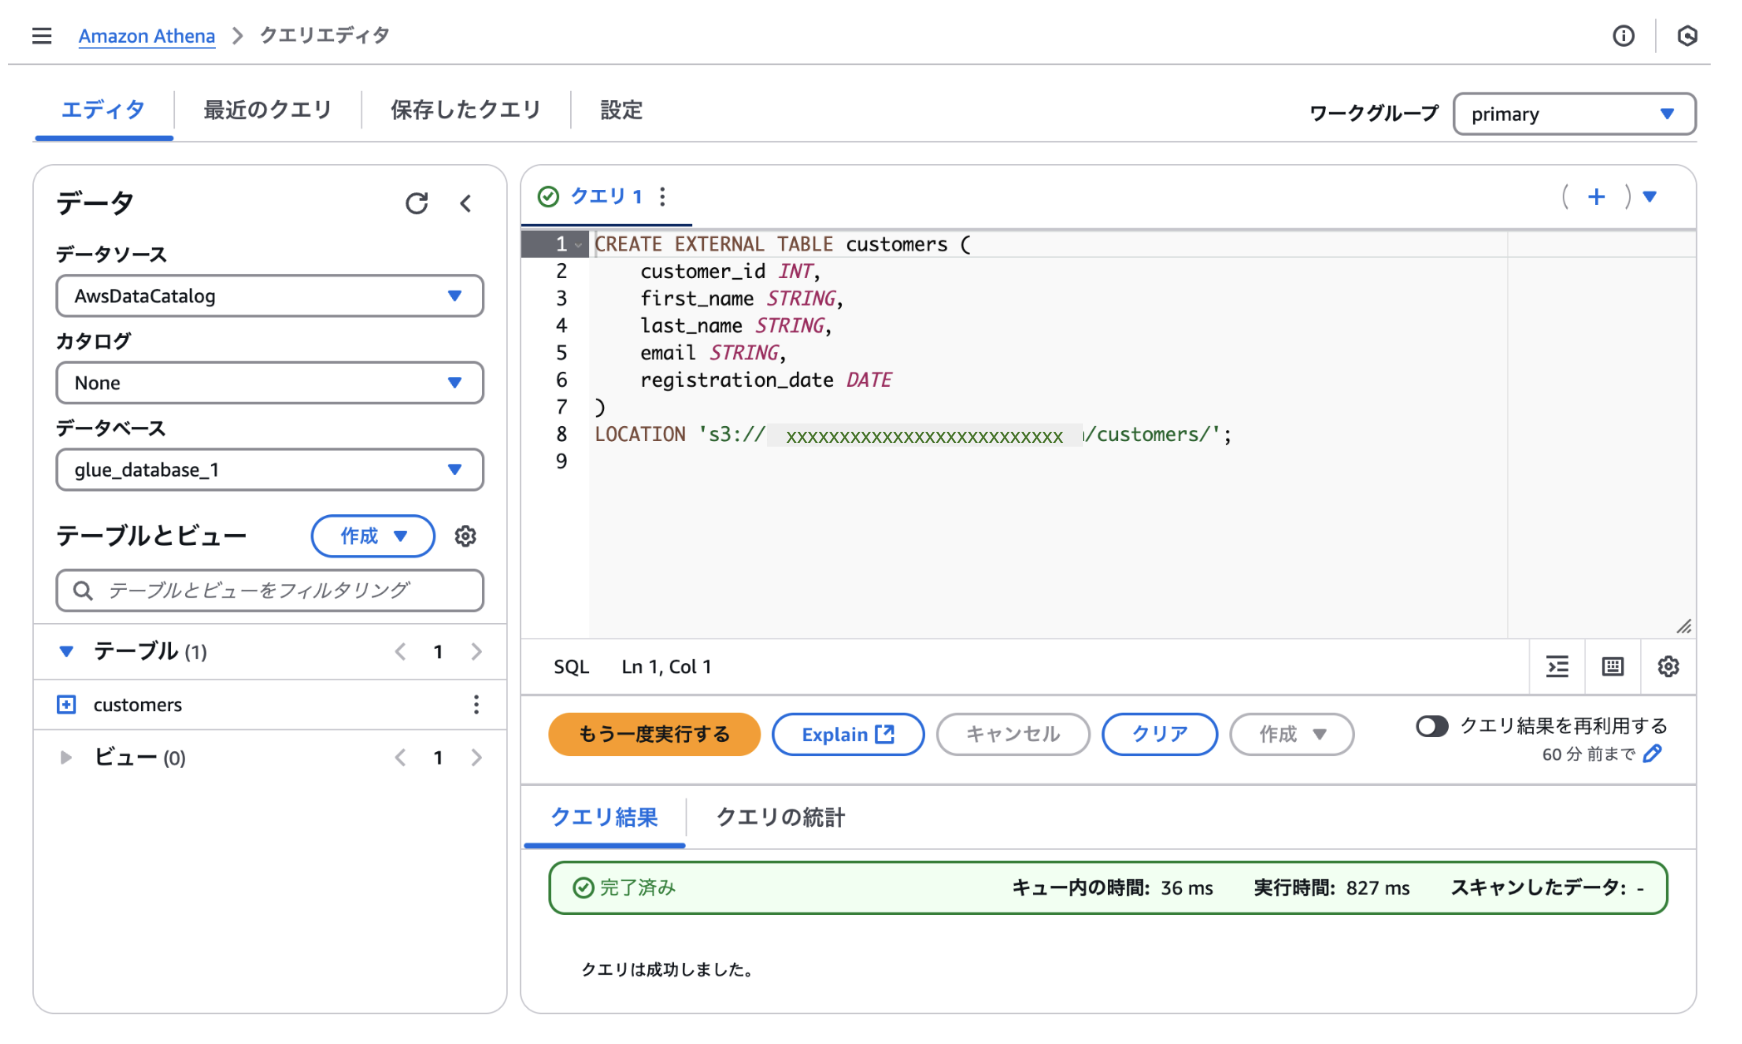Click the クエリエディタ breadcrumb text

coord(324,36)
